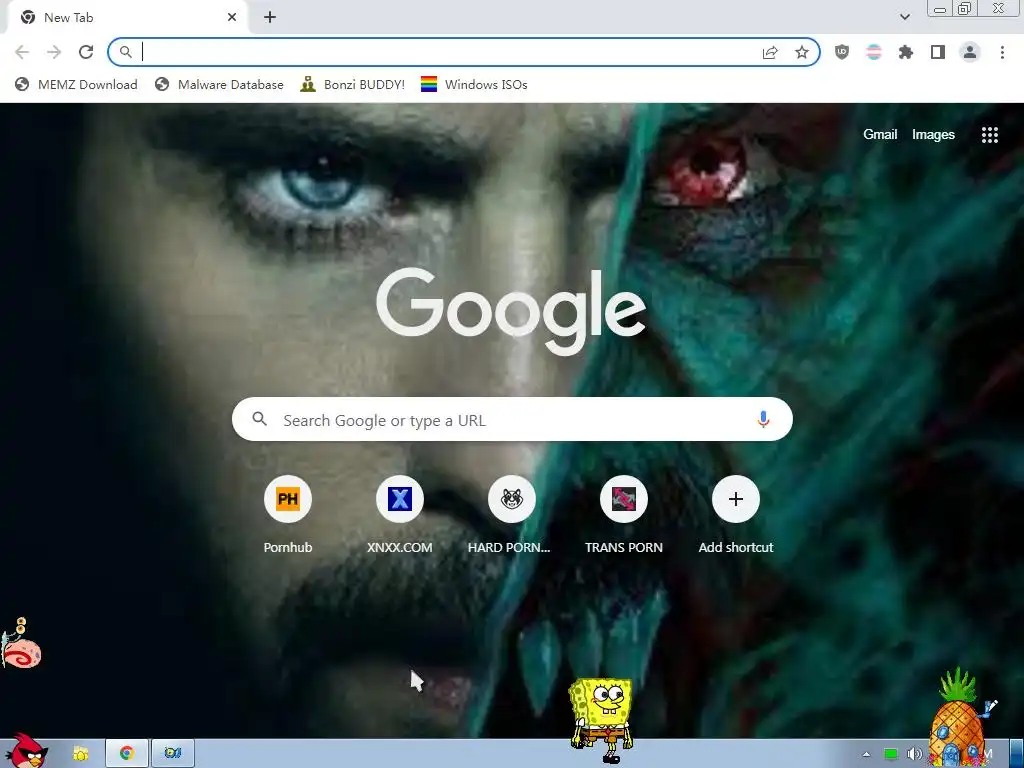The width and height of the screenshot is (1024, 768).
Task: Add a new shortcut tile
Action: 735,515
